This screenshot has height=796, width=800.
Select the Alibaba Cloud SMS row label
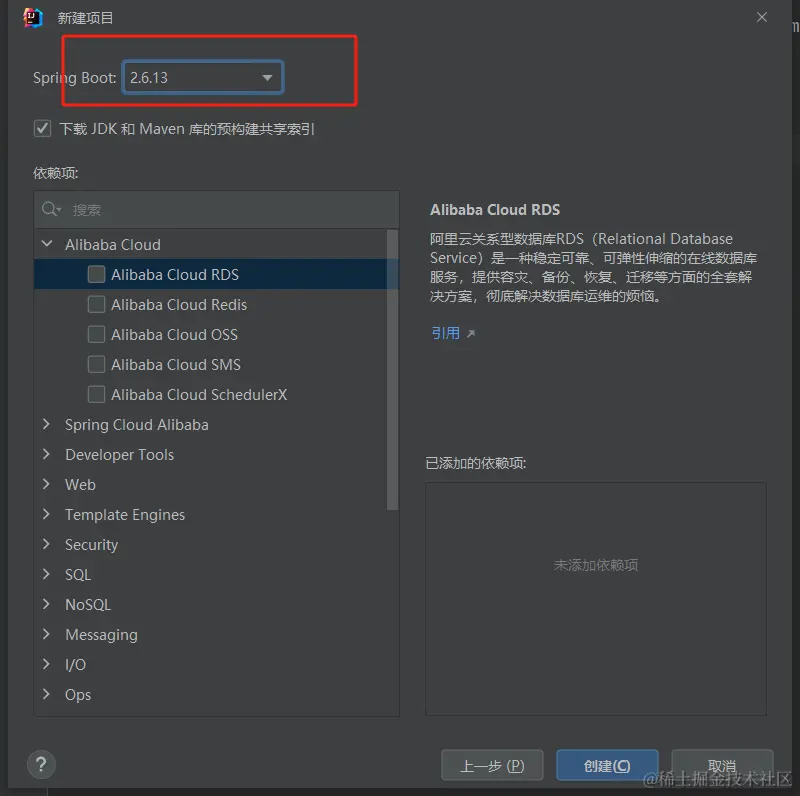[176, 365]
